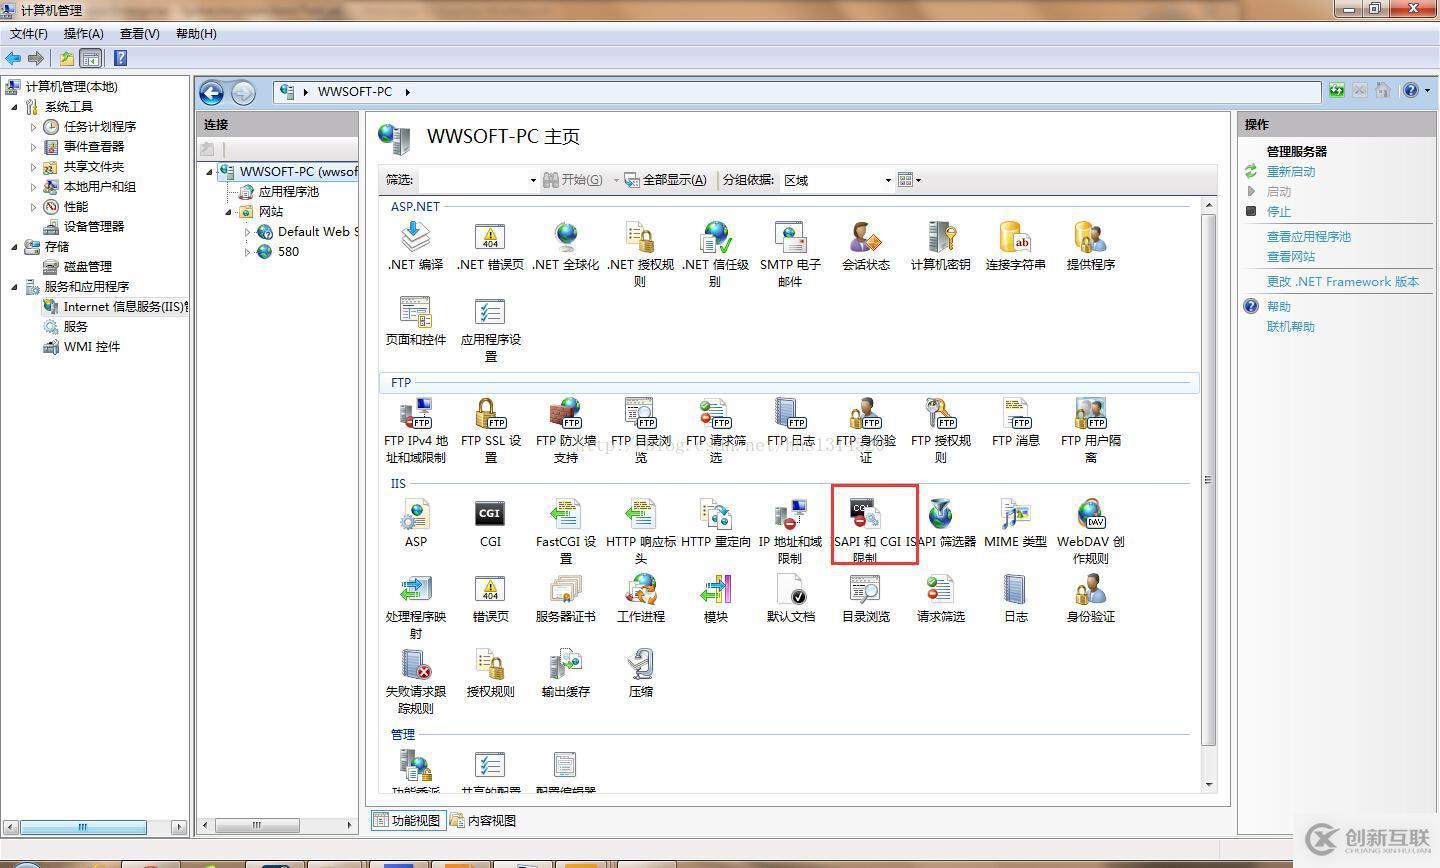Open the FTP 日志 icon
The height and width of the screenshot is (868, 1440).
tap(790, 422)
